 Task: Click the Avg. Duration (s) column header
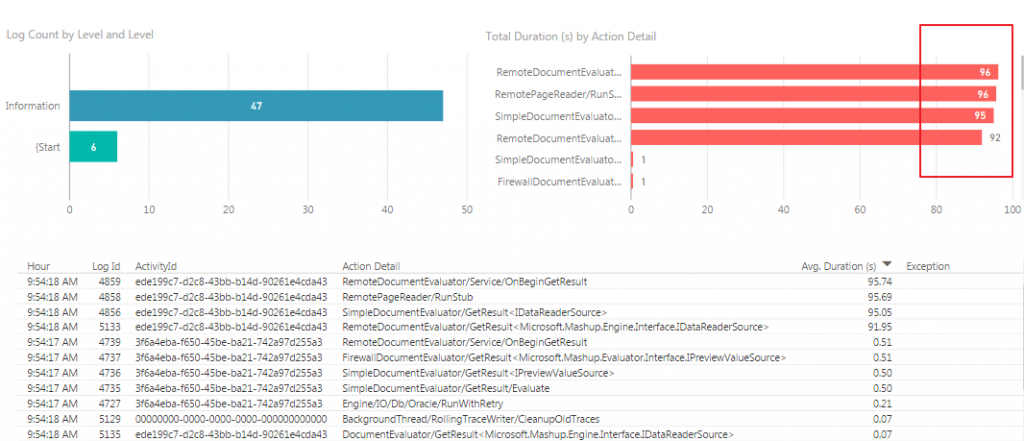839,267
